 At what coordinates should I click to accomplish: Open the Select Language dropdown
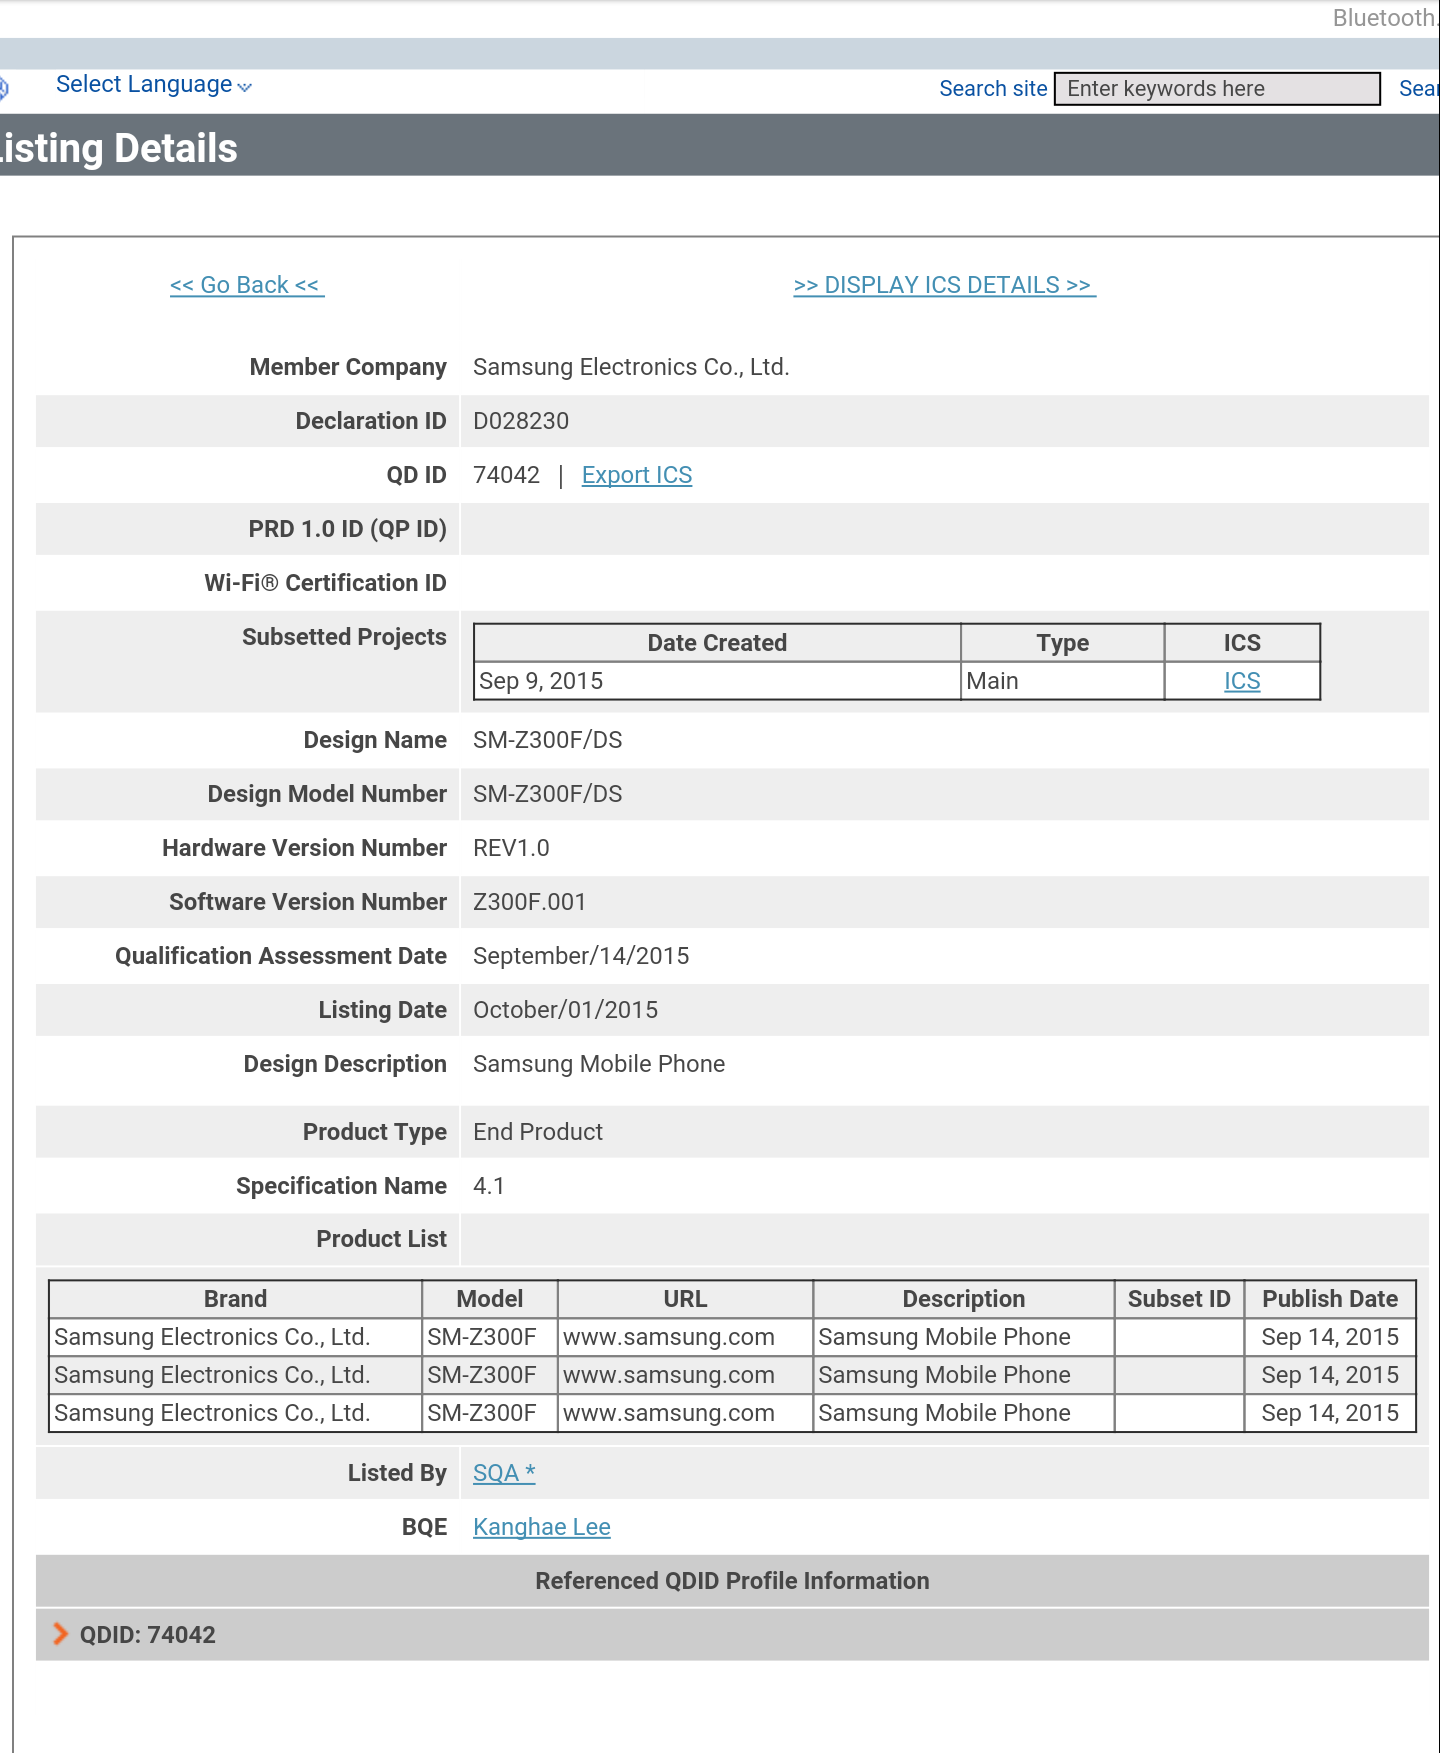point(153,85)
